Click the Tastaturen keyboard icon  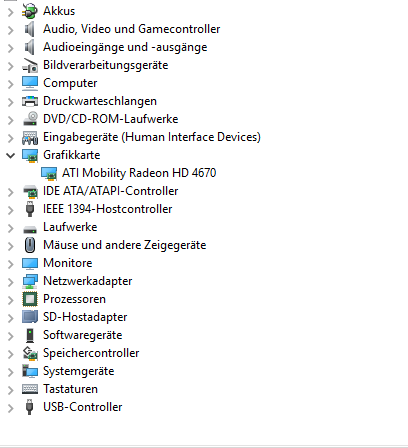[30, 389]
